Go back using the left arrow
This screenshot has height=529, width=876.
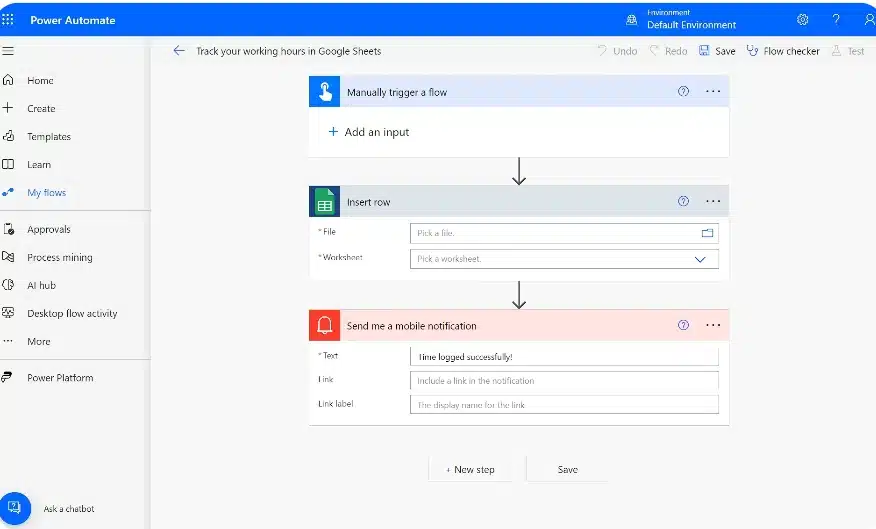[x=179, y=51]
